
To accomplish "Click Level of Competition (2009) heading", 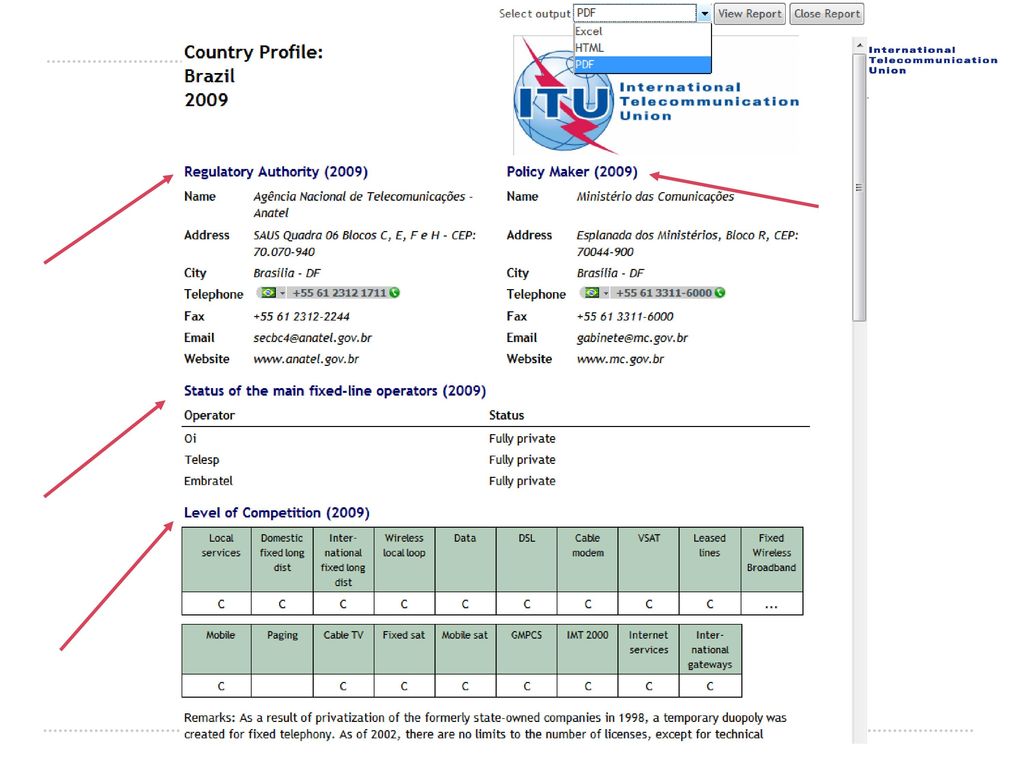I will tap(276, 513).
